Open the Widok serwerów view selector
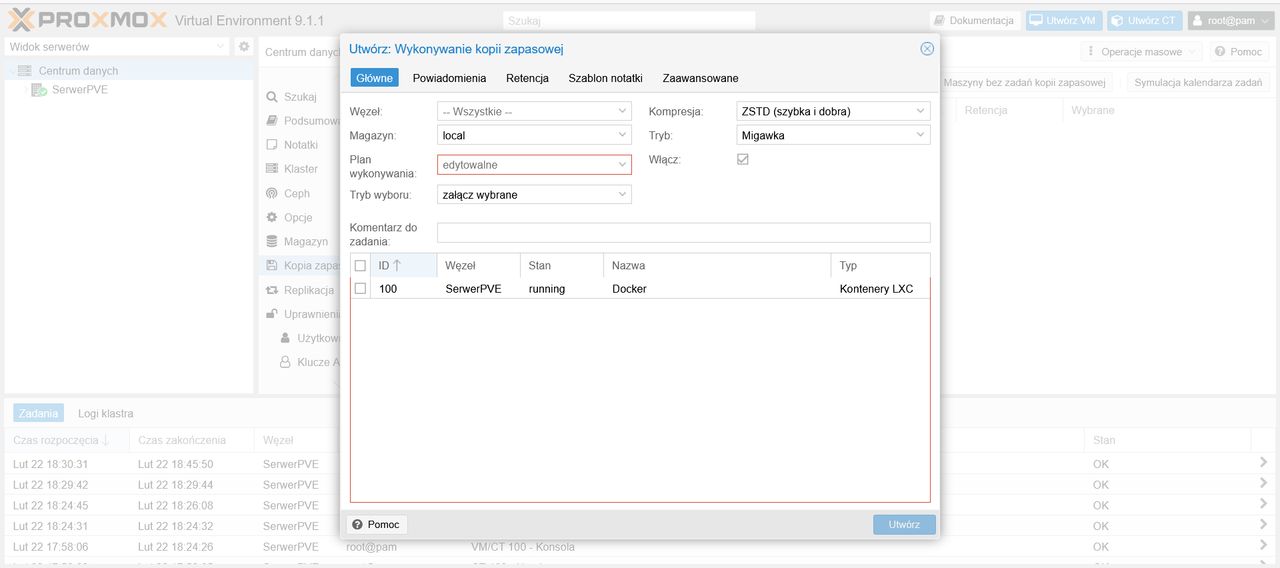The image size is (1280, 568). tap(117, 47)
